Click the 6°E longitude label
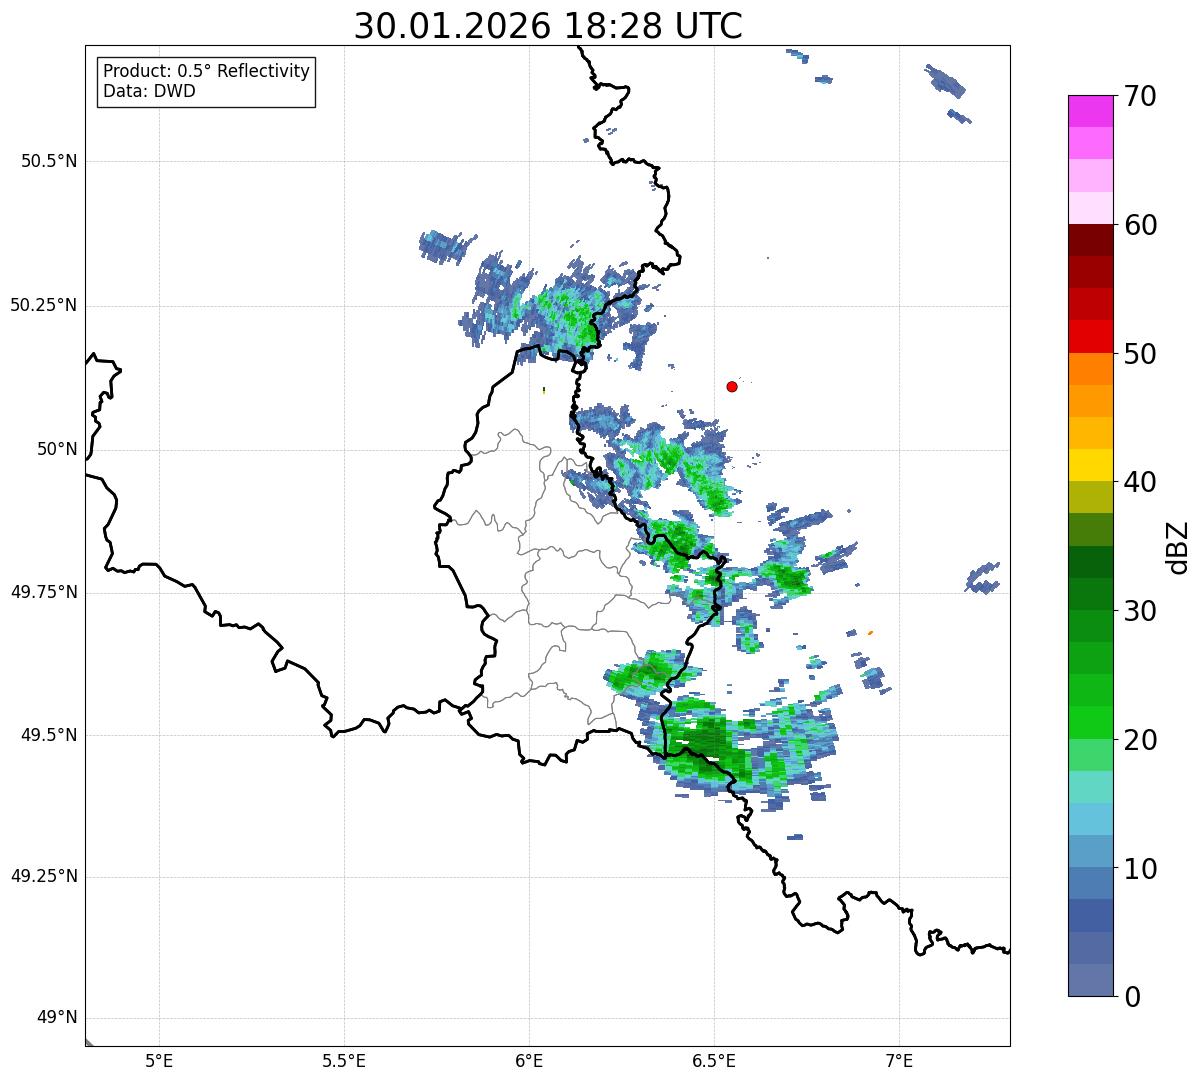1202x1081 pixels. click(529, 1061)
